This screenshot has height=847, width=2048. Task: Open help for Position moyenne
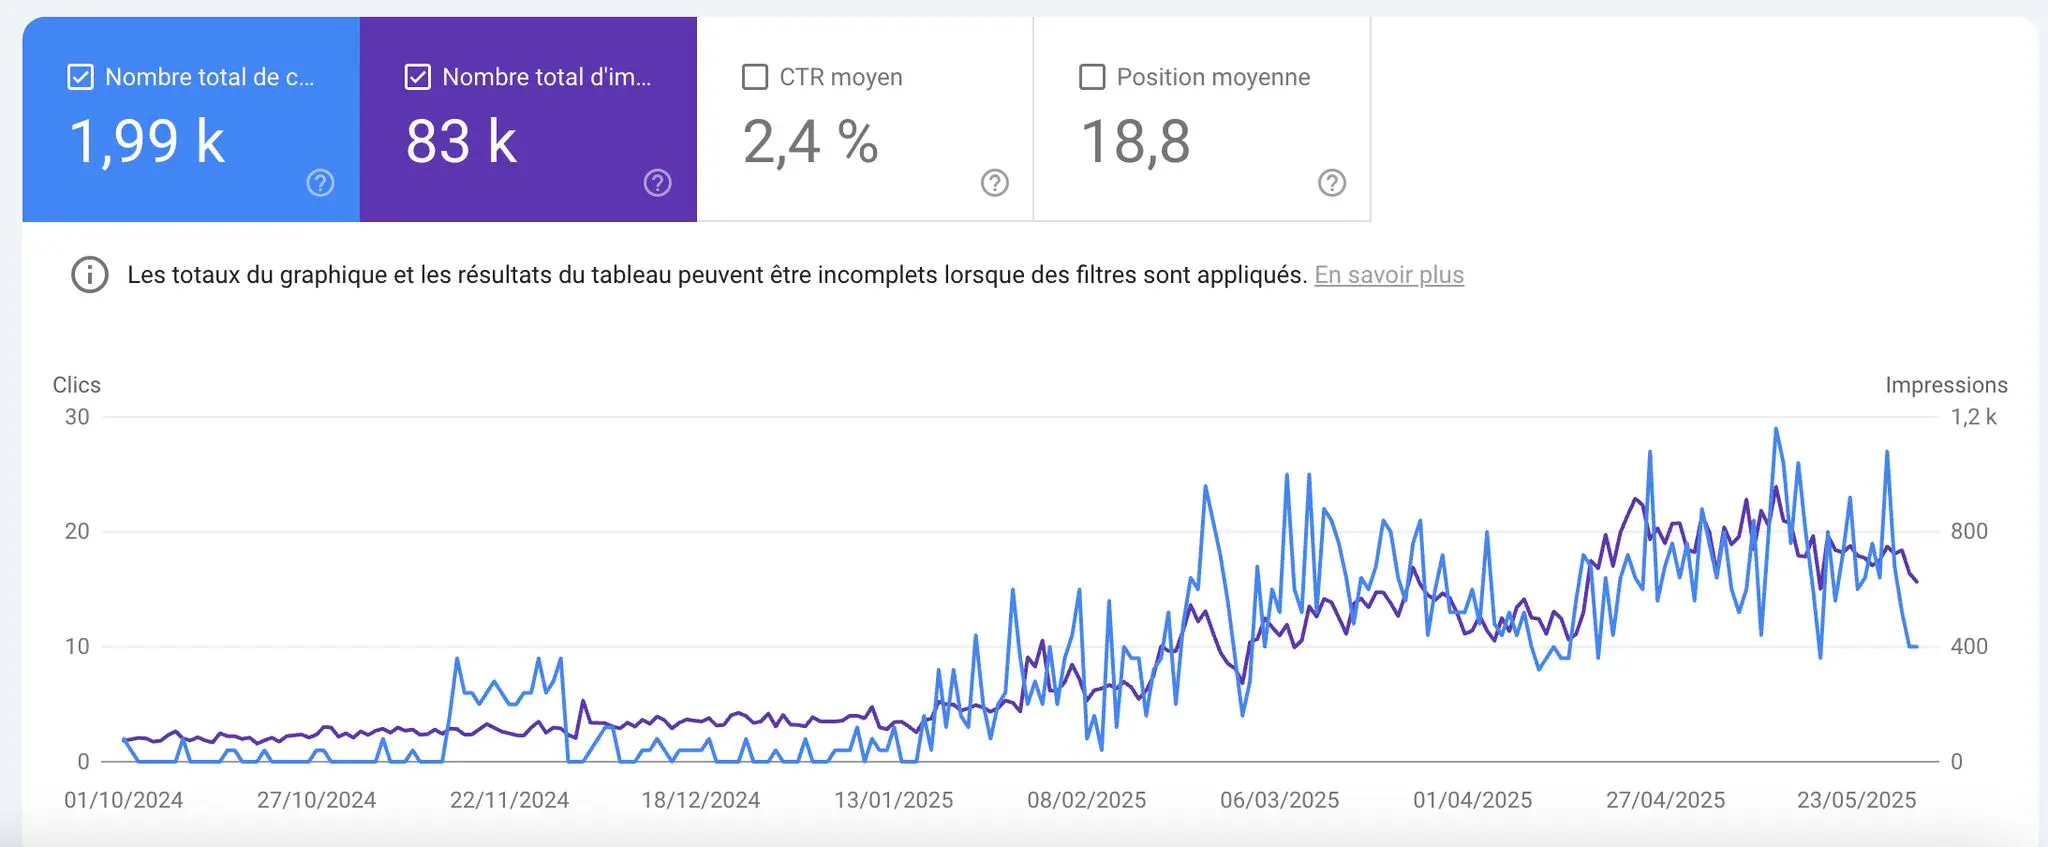pyautogui.click(x=1331, y=183)
